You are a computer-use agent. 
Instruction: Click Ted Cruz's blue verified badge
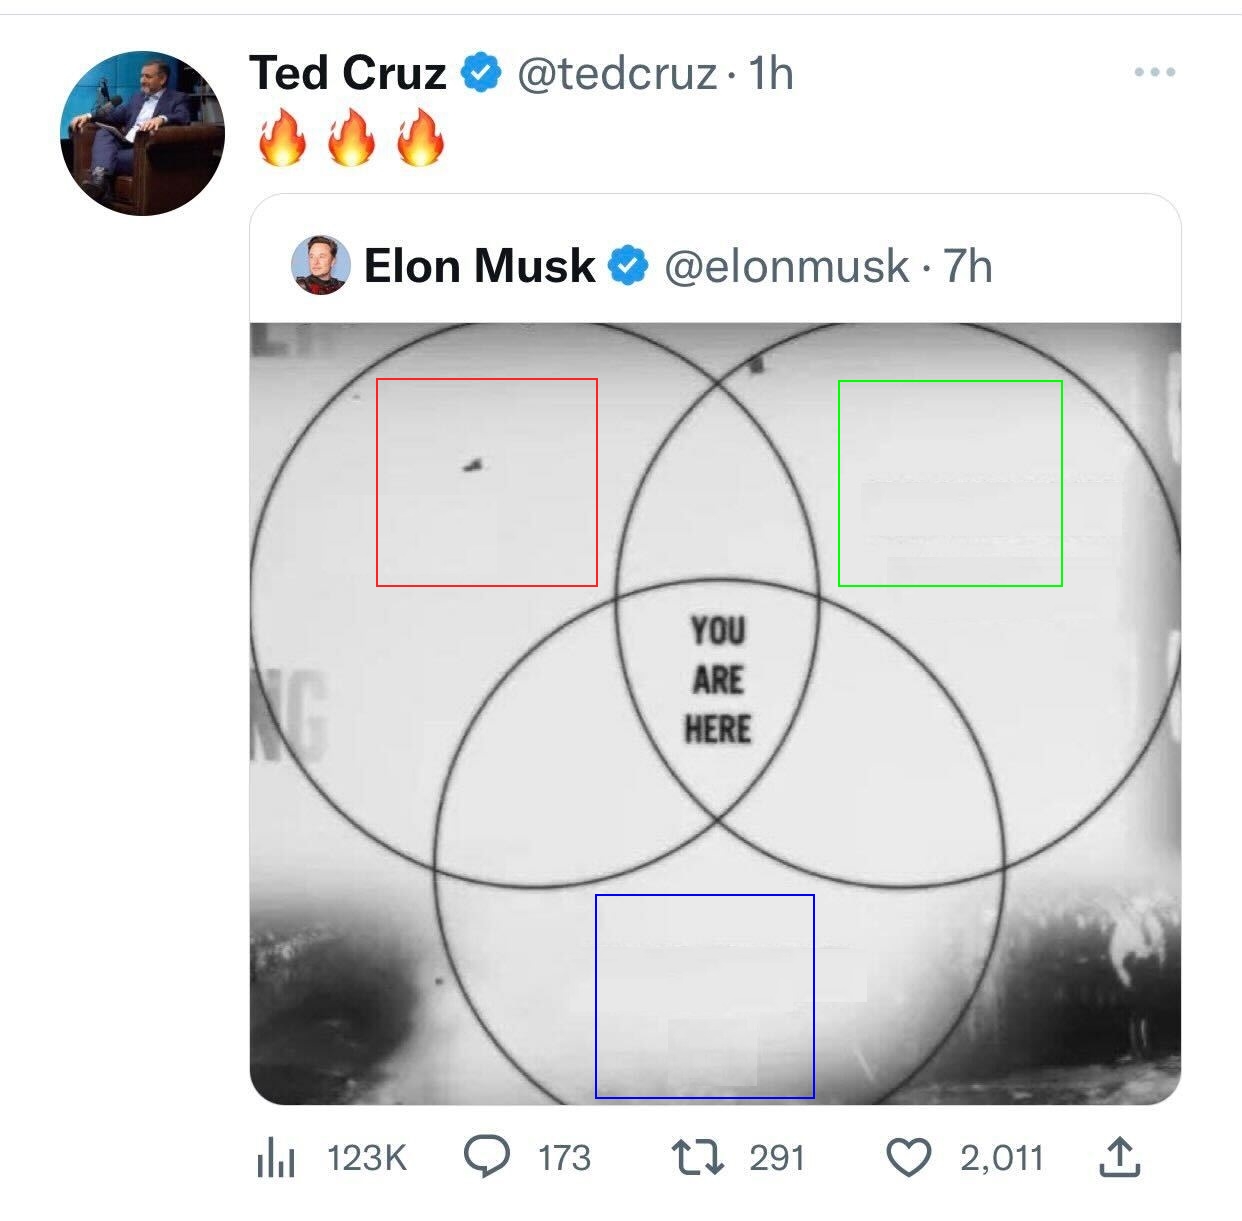pyautogui.click(x=480, y=73)
